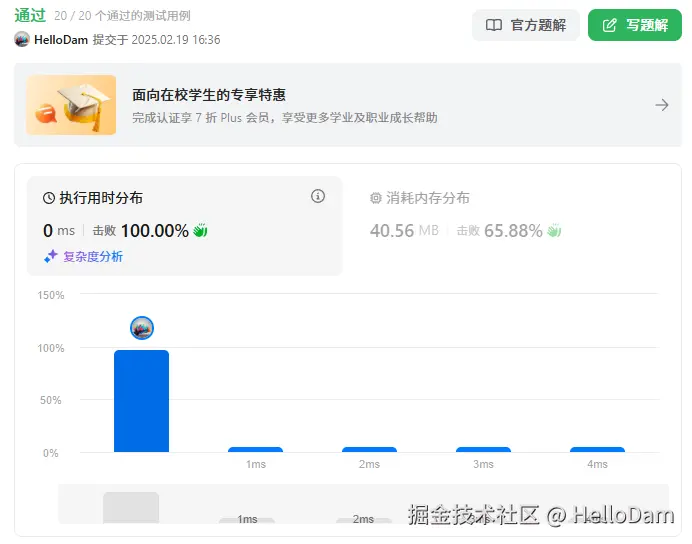
Task: Click the 1ms bar in the chart
Action: pos(255,450)
